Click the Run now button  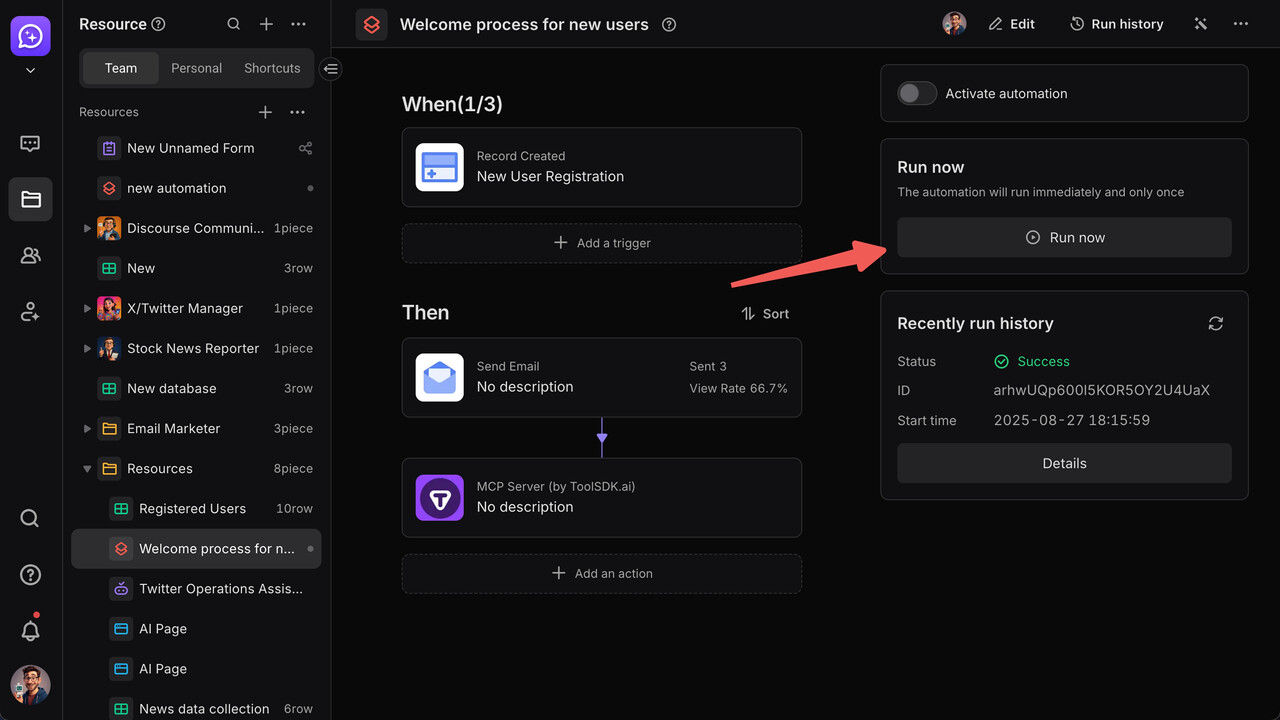1064,238
